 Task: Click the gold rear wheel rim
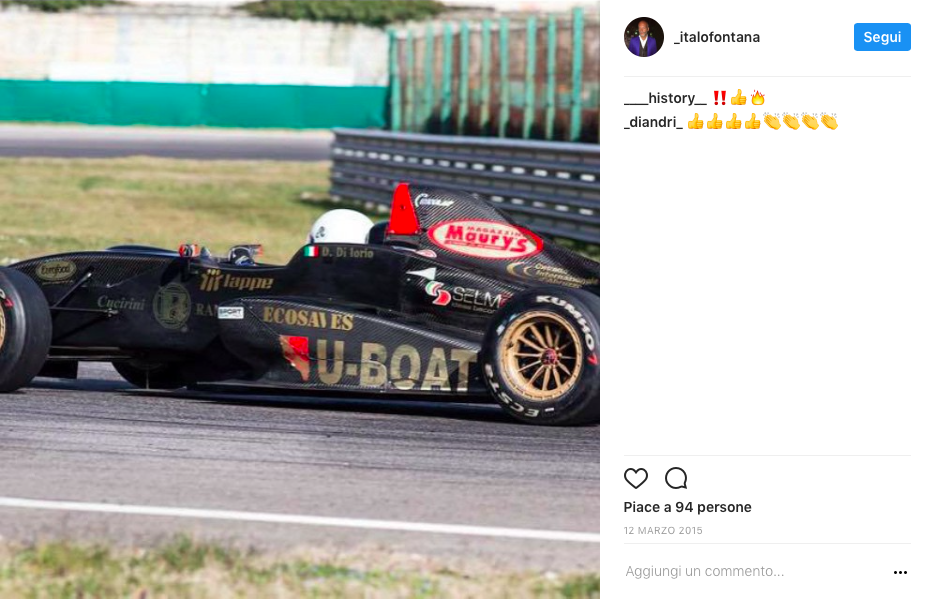coord(541,355)
